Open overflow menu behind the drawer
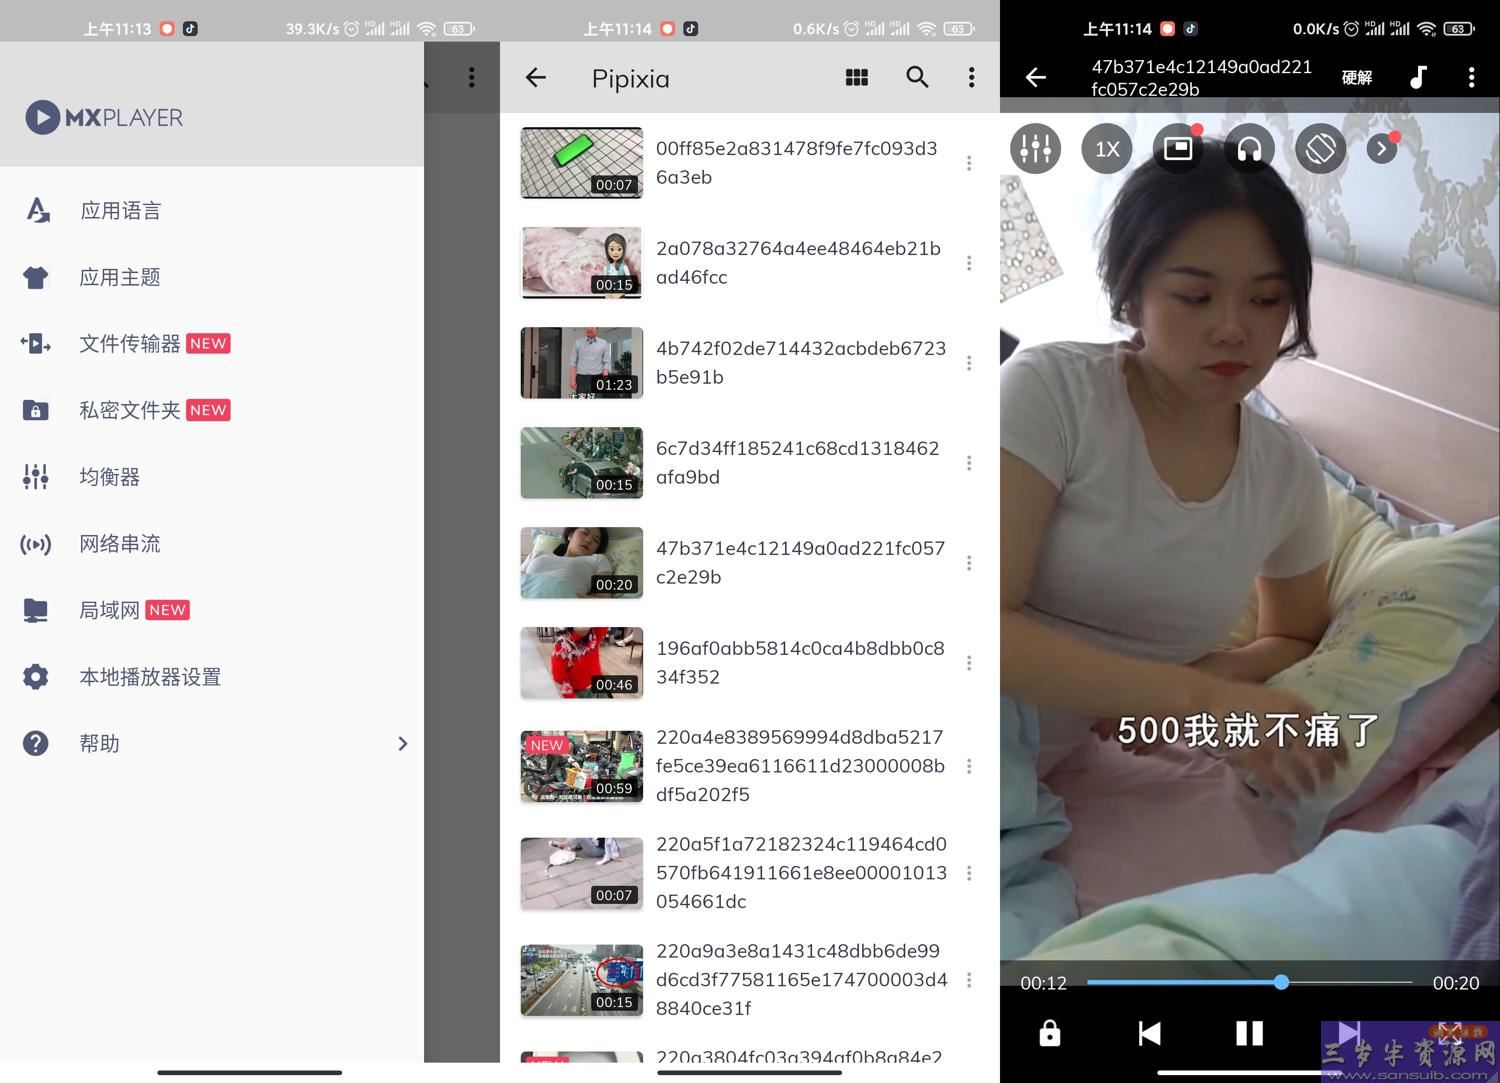The height and width of the screenshot is (1083, 1500). pos(472,77)
